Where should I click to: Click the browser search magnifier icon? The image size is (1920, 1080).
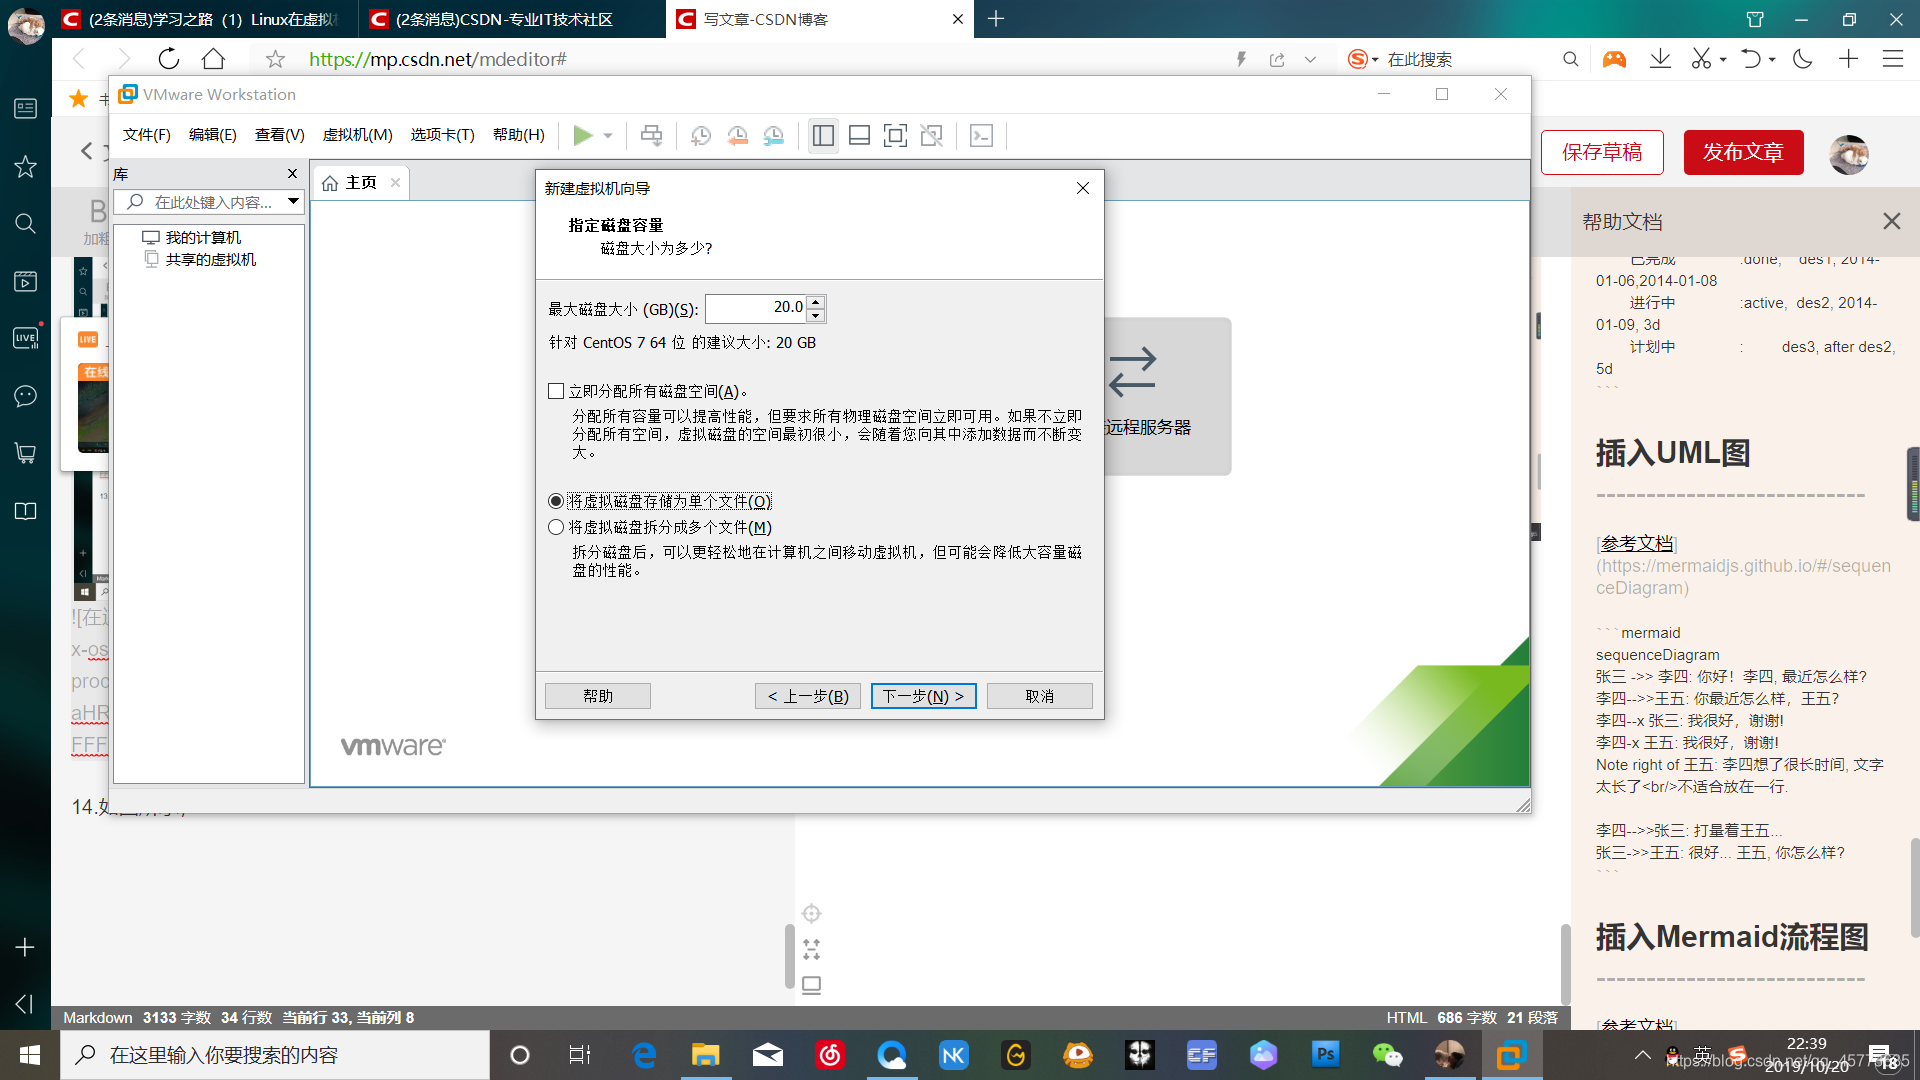[1570, 59]
